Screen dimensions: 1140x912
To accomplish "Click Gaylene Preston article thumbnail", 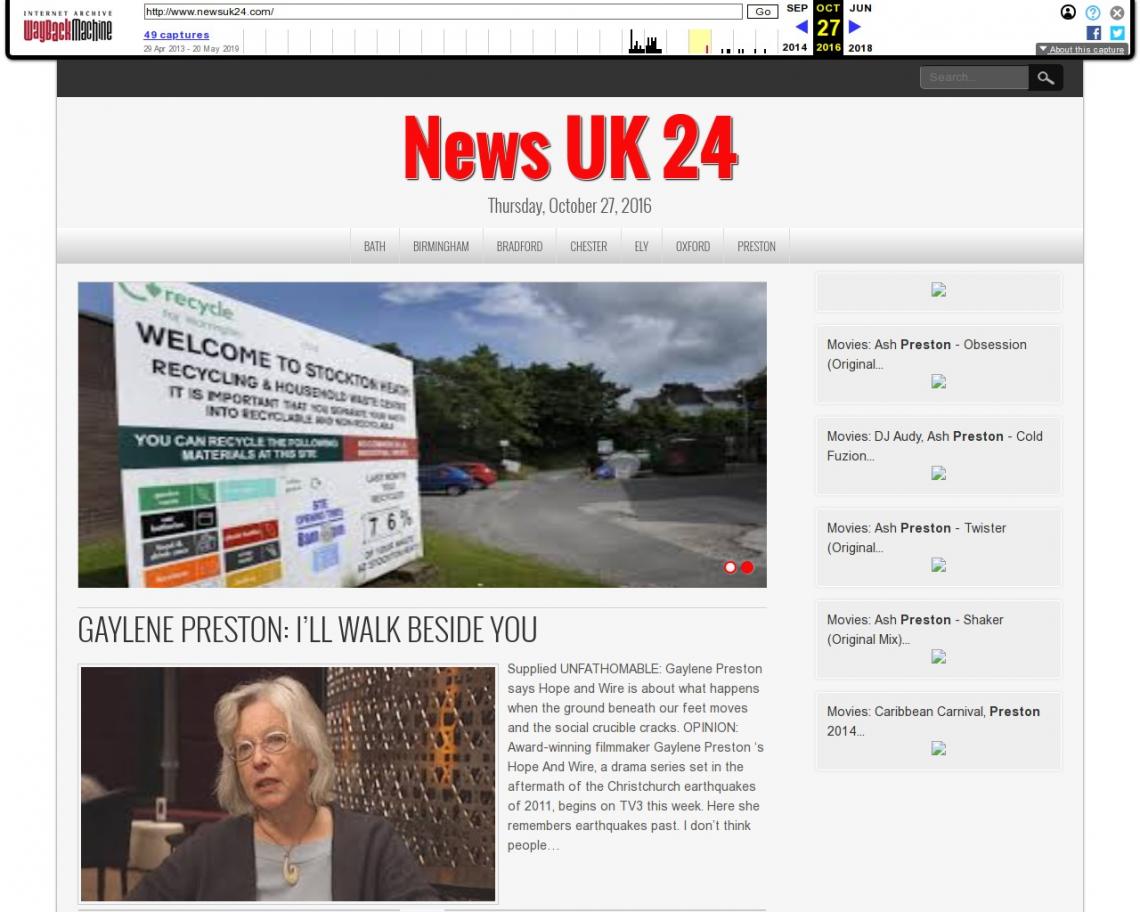I will click(x=288, y=784).
